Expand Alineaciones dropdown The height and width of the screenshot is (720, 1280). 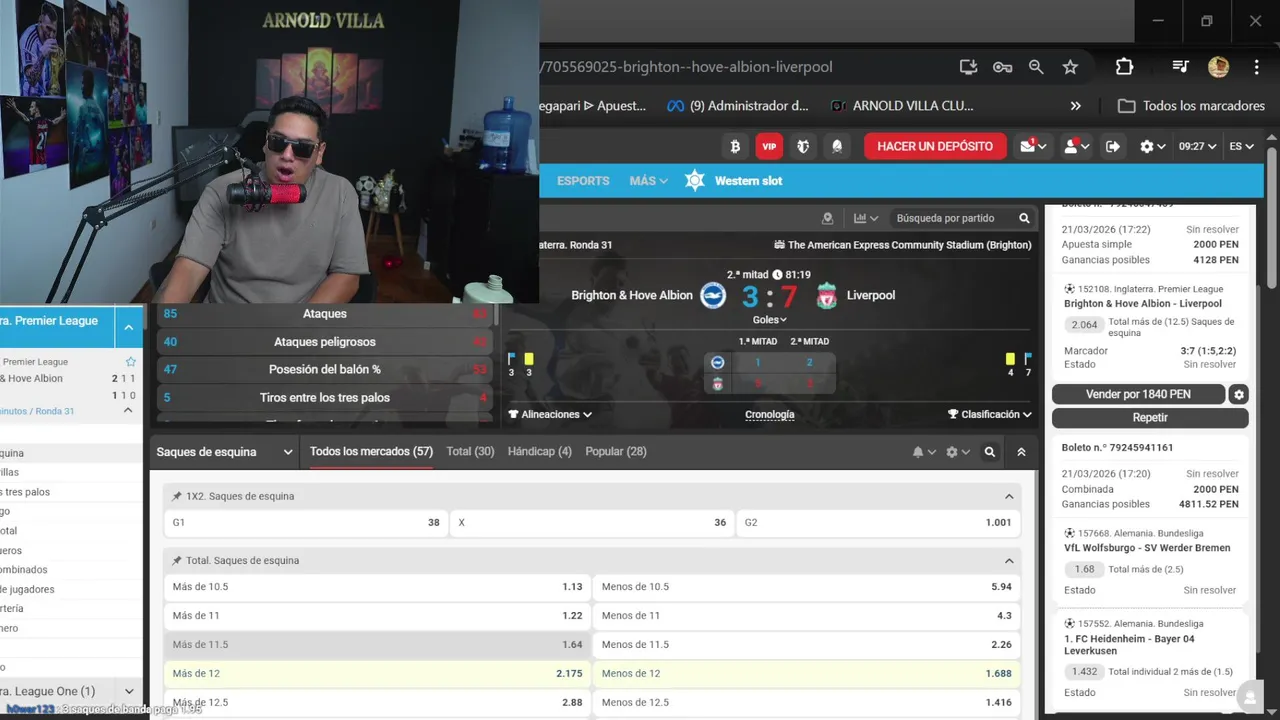(x=549, y=414)
